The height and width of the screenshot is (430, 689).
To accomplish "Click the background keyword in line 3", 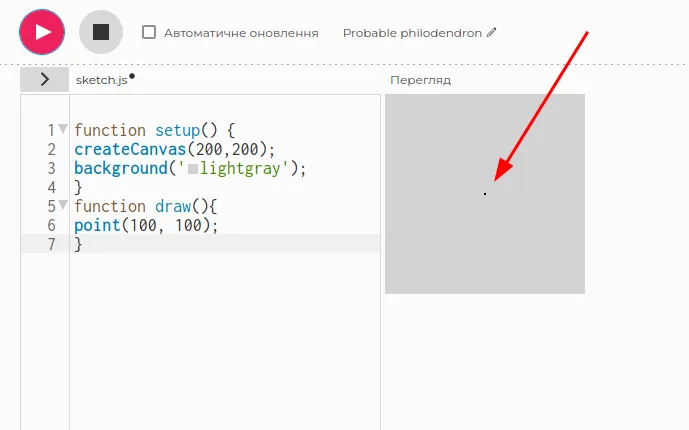I will pos(120,168).
